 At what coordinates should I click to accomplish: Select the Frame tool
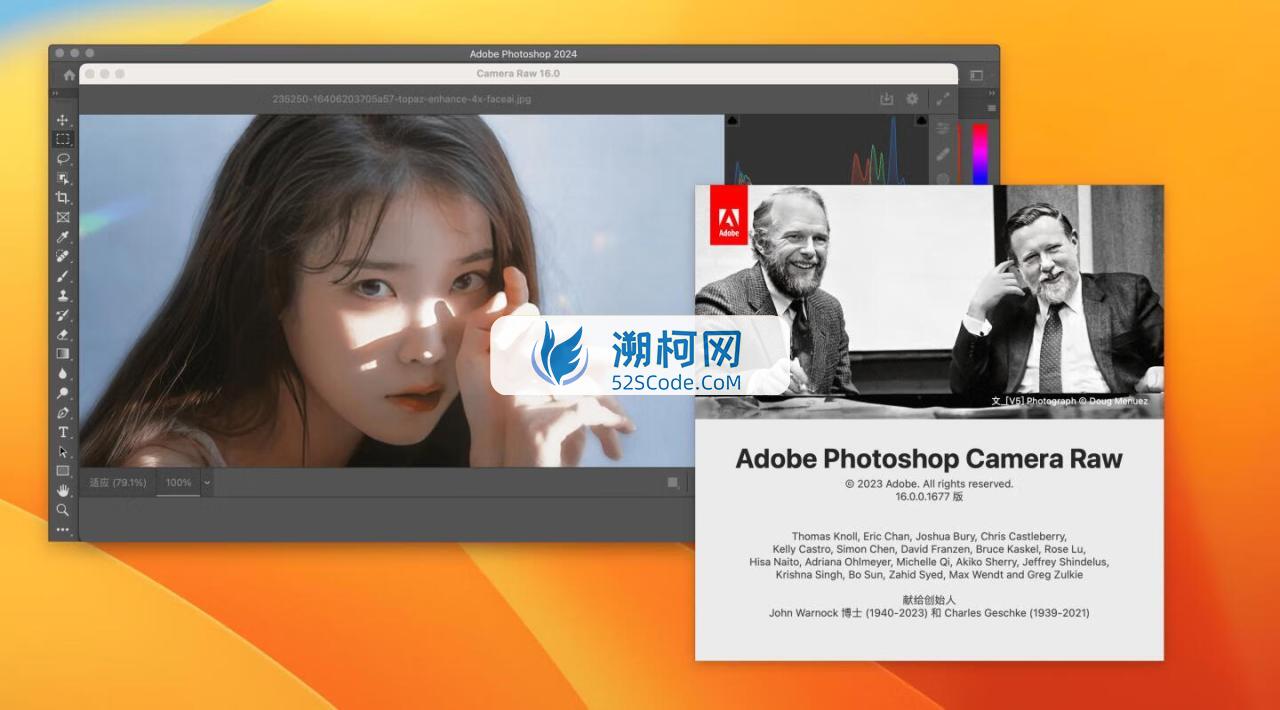point(63,217)
